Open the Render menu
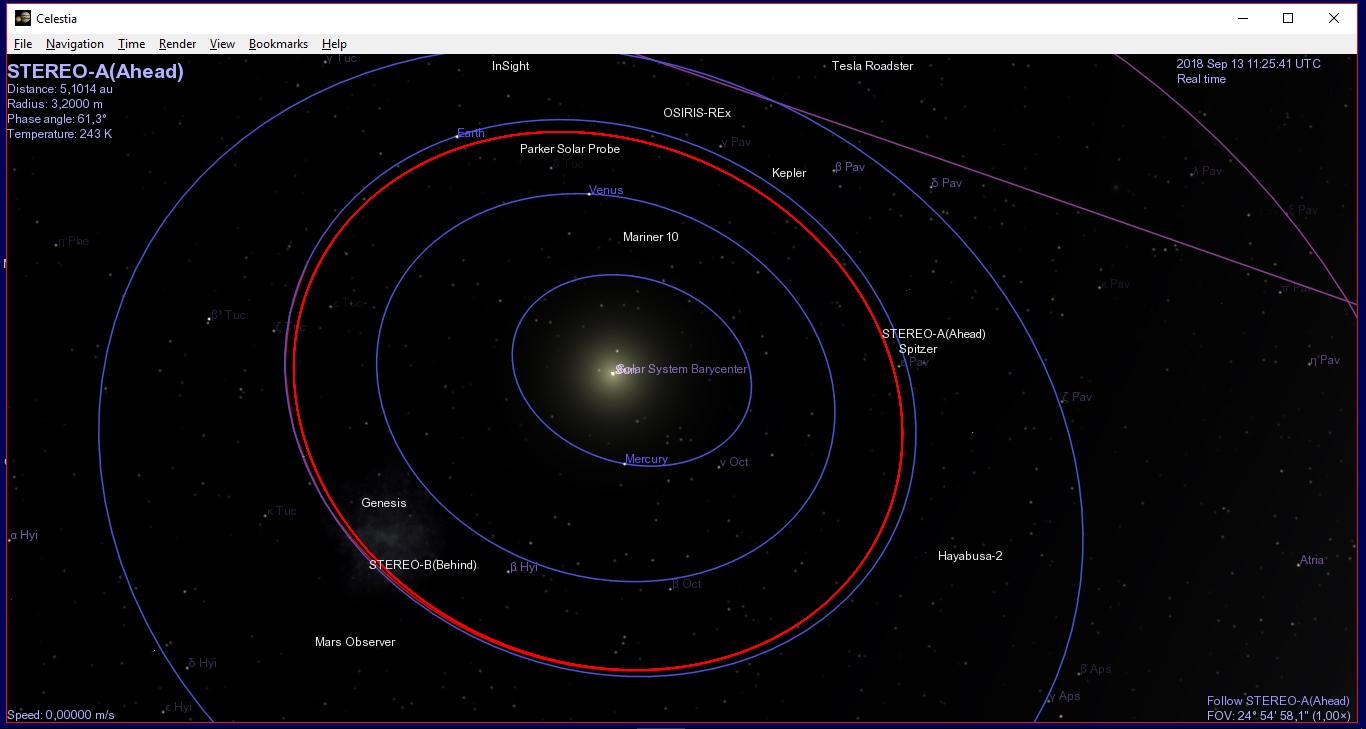The height and width of the screenshot is (729, 1366). coord(177,44)
